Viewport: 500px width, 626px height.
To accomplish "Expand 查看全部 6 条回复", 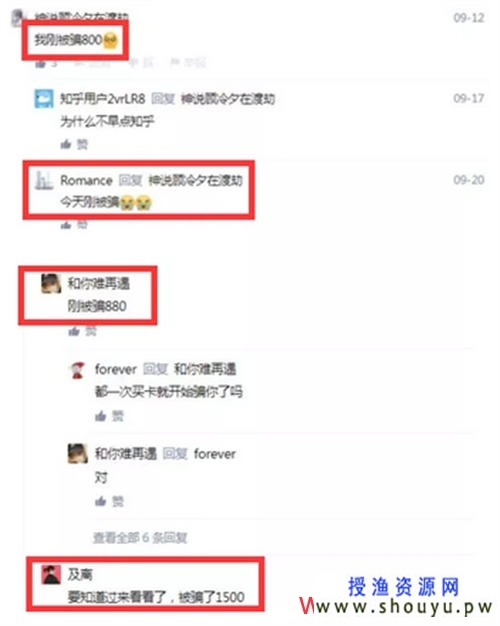I will [140, 538].
